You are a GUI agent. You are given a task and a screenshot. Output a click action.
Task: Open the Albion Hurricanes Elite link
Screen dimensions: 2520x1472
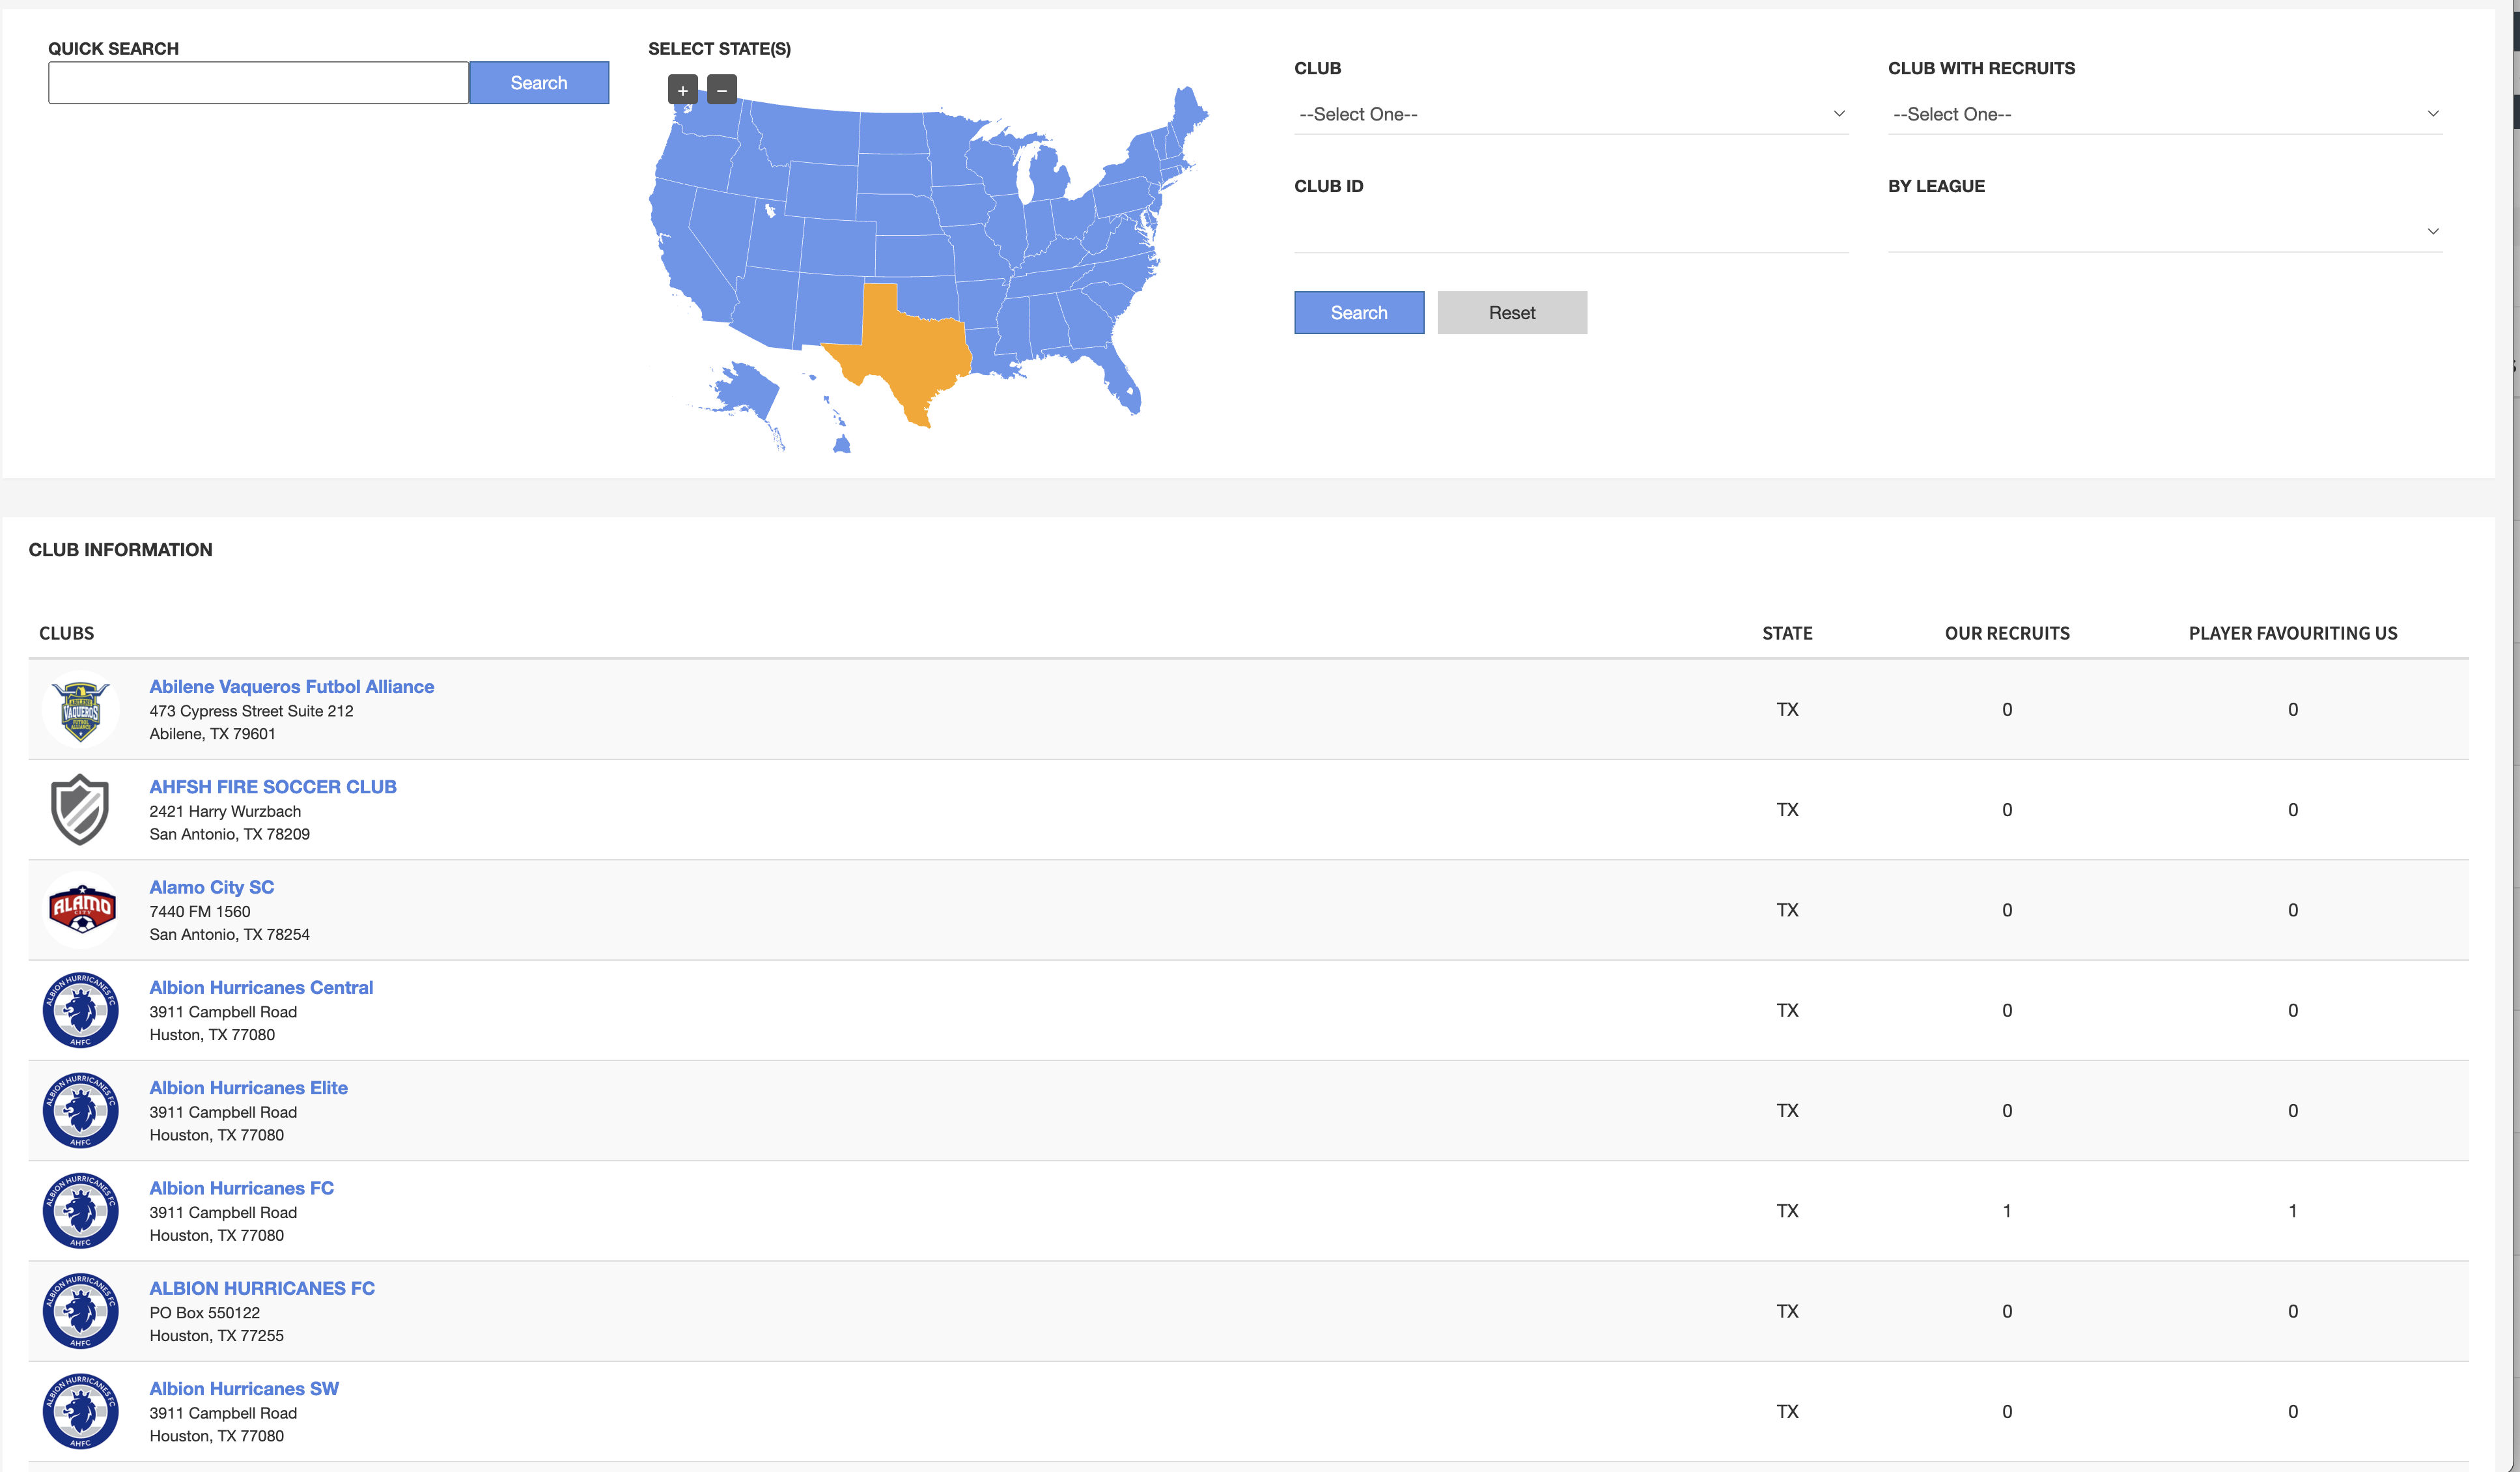pyautogui.click(x=248, y=1088)
